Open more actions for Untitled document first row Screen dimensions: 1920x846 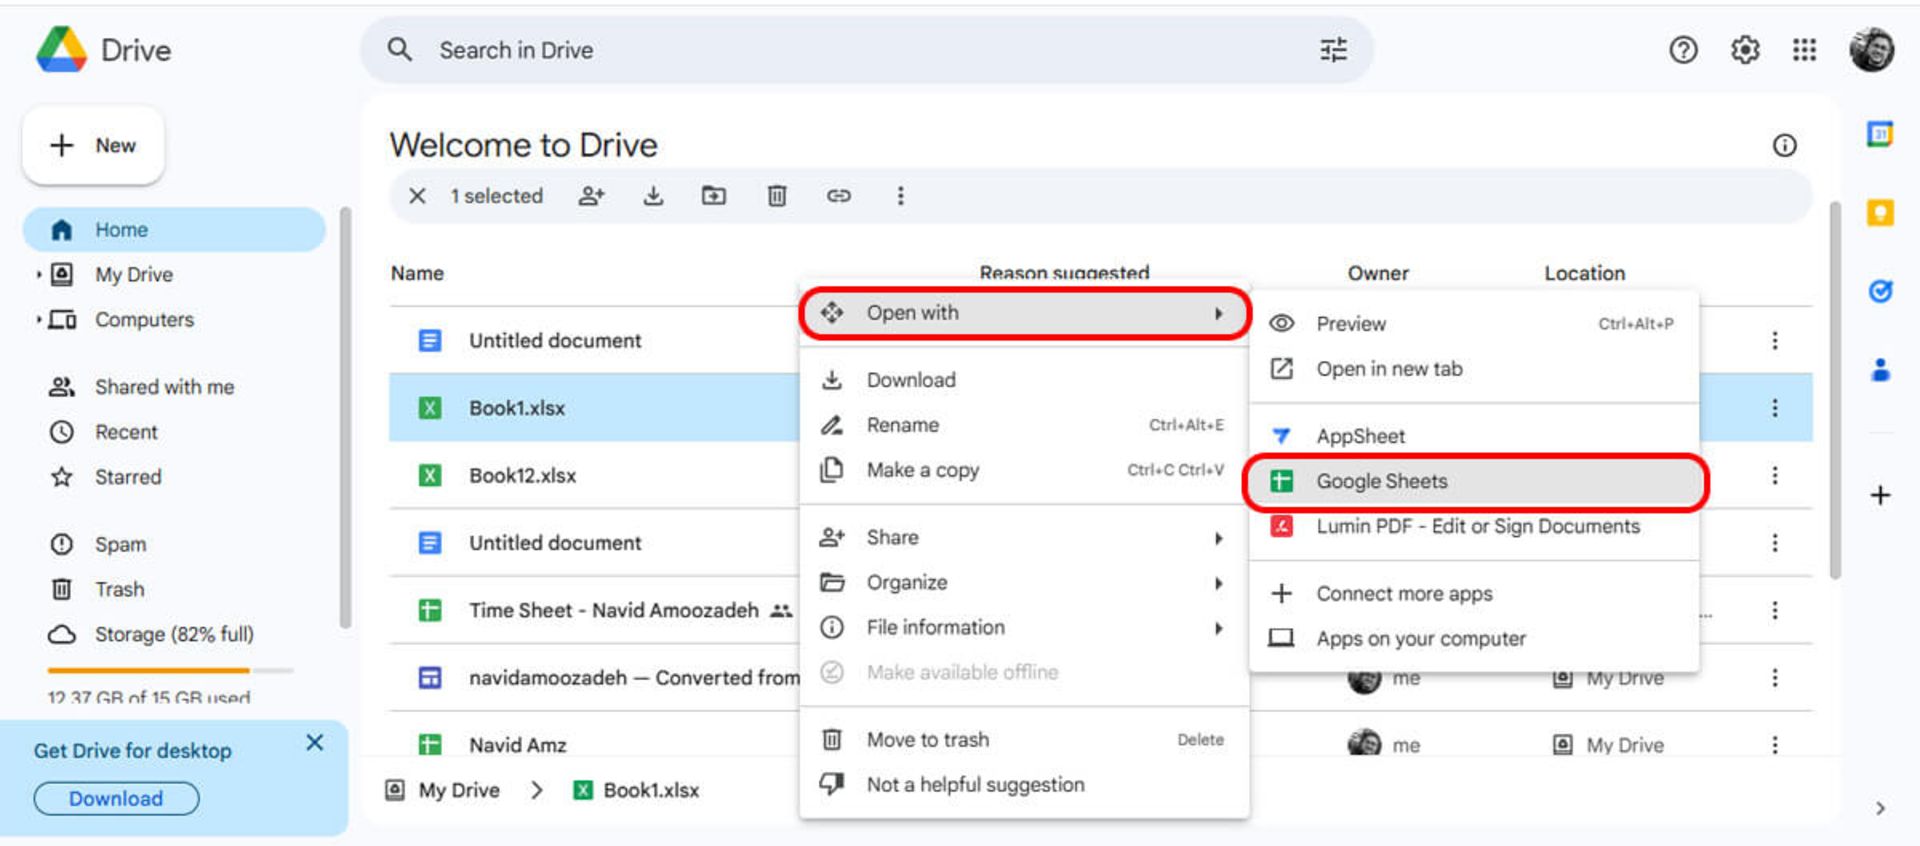pyautogui.click(x=1774, y=341)
